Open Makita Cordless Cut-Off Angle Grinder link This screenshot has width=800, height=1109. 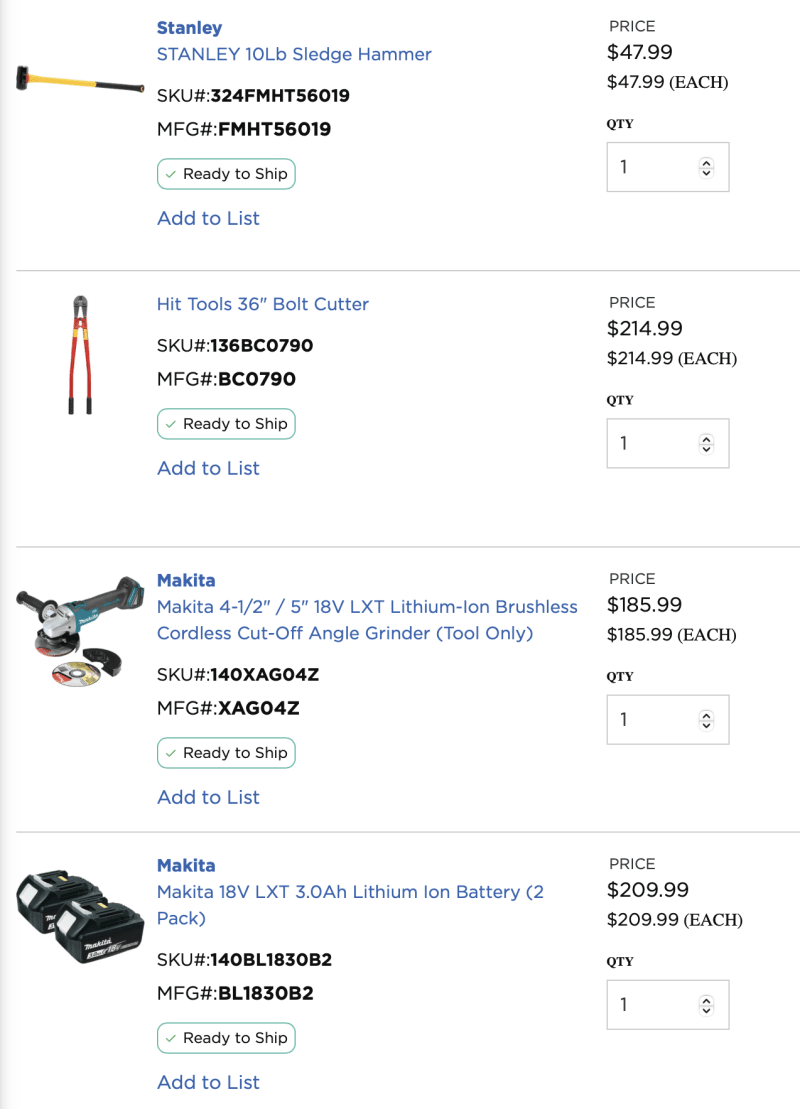pos(367,620)
